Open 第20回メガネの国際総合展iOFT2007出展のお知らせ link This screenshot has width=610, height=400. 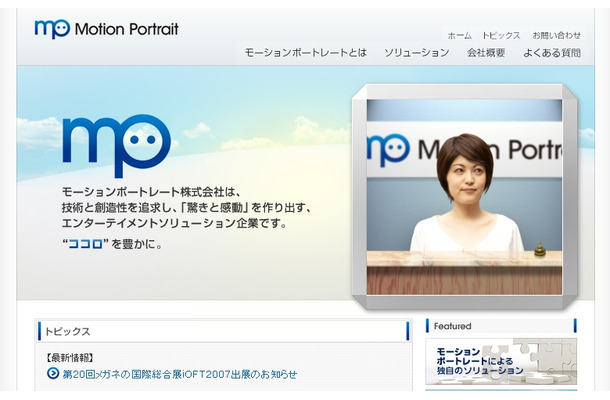(180, 374)
